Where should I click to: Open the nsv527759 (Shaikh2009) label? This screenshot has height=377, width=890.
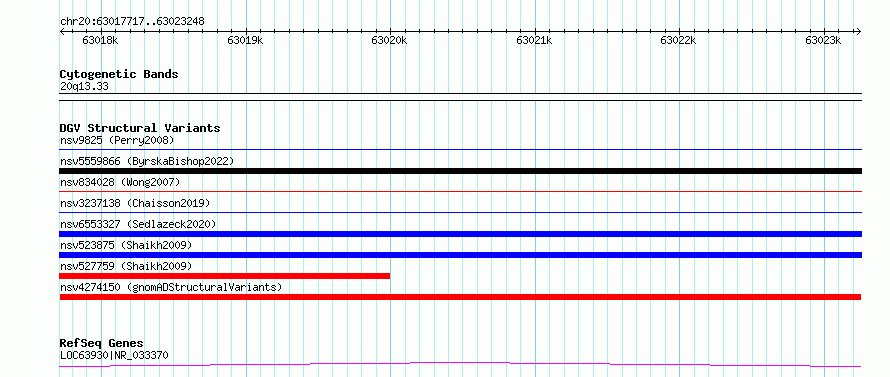(126, 266)
